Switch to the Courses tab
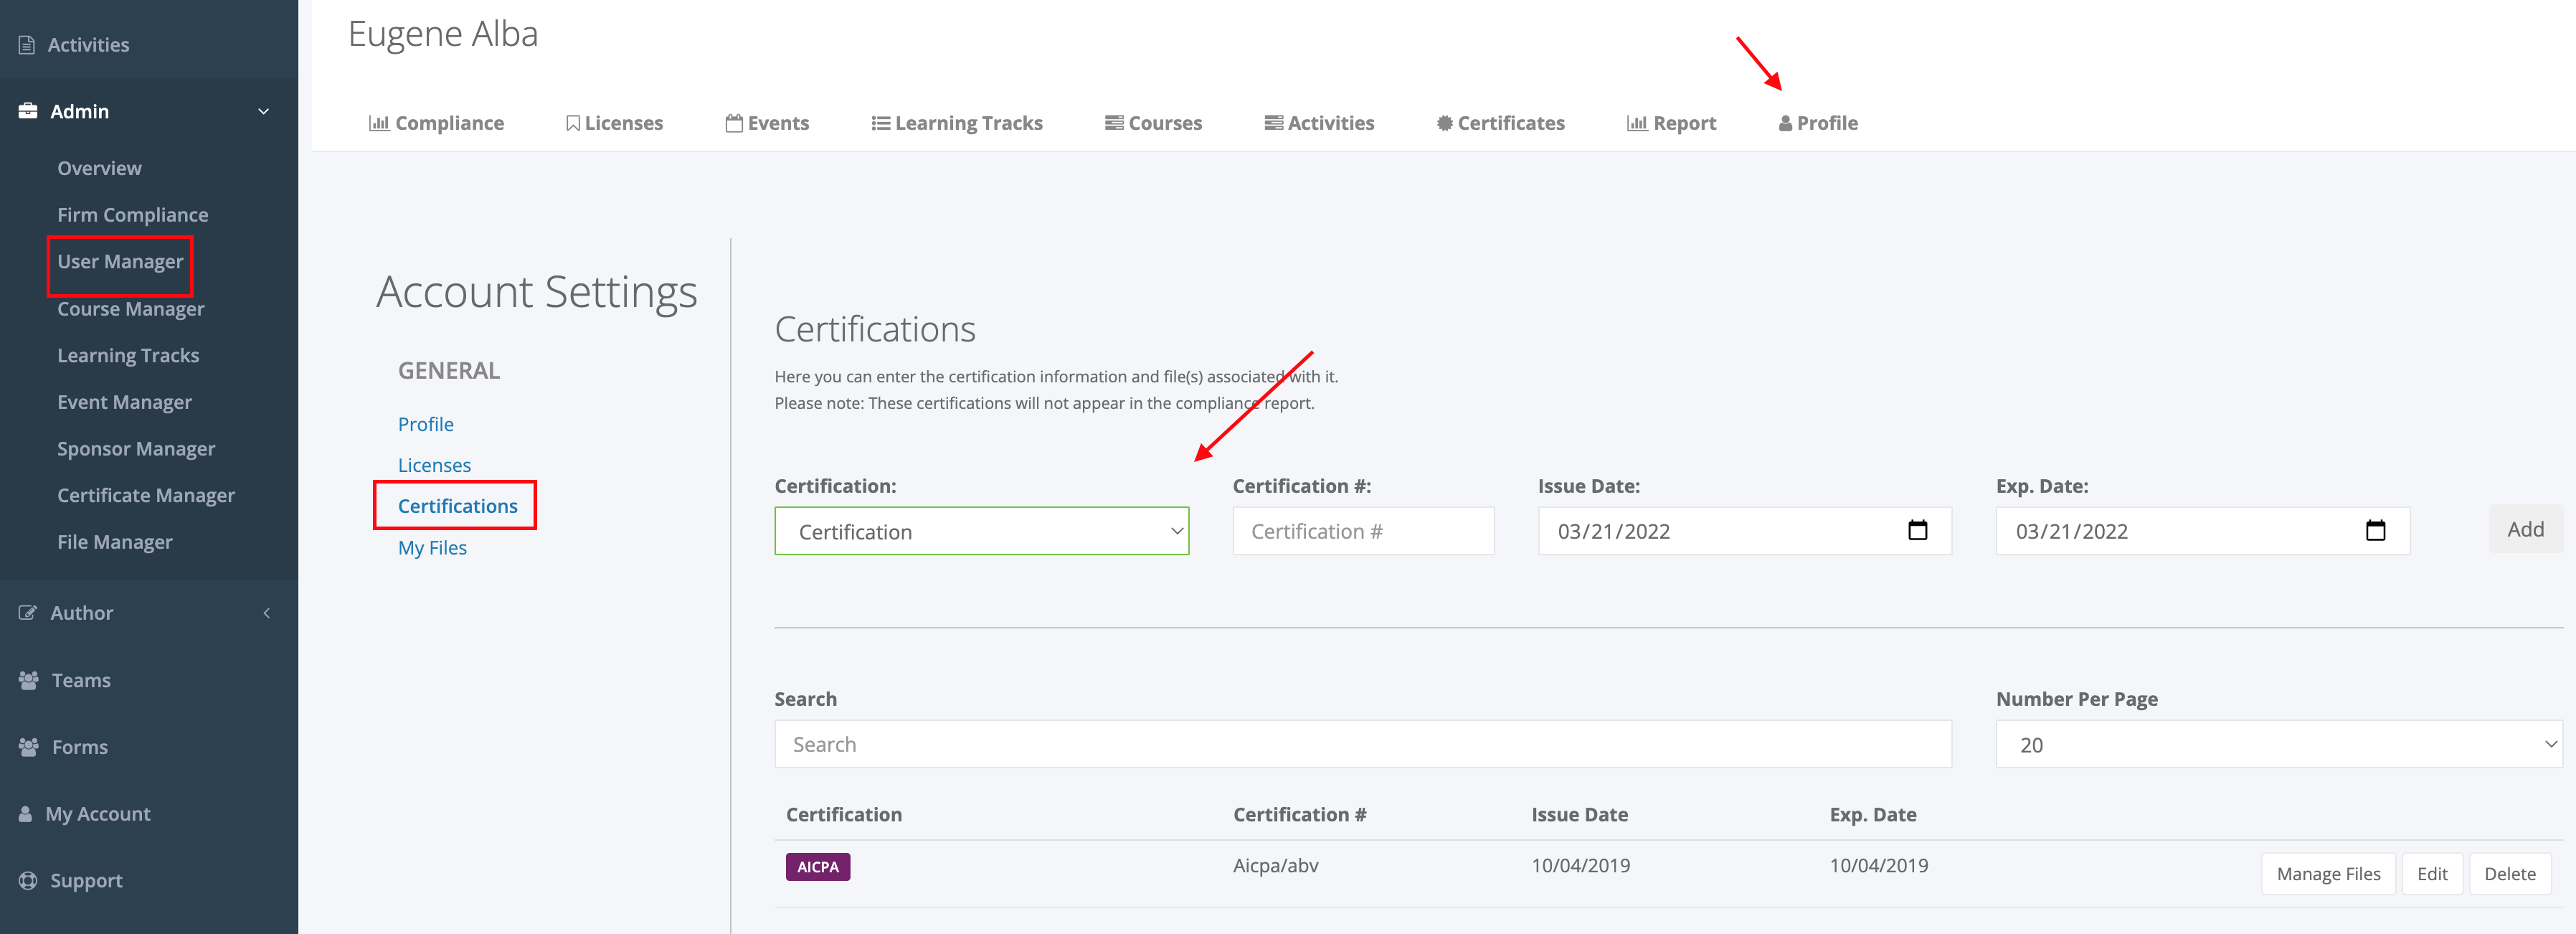Viewport: 2576px width, 934px height. [x=1154, y=123]
